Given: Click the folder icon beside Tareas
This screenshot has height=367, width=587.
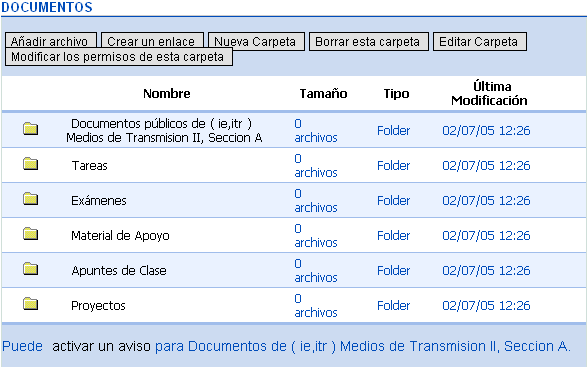Looking at the screenshot, I should coord(30,164).
